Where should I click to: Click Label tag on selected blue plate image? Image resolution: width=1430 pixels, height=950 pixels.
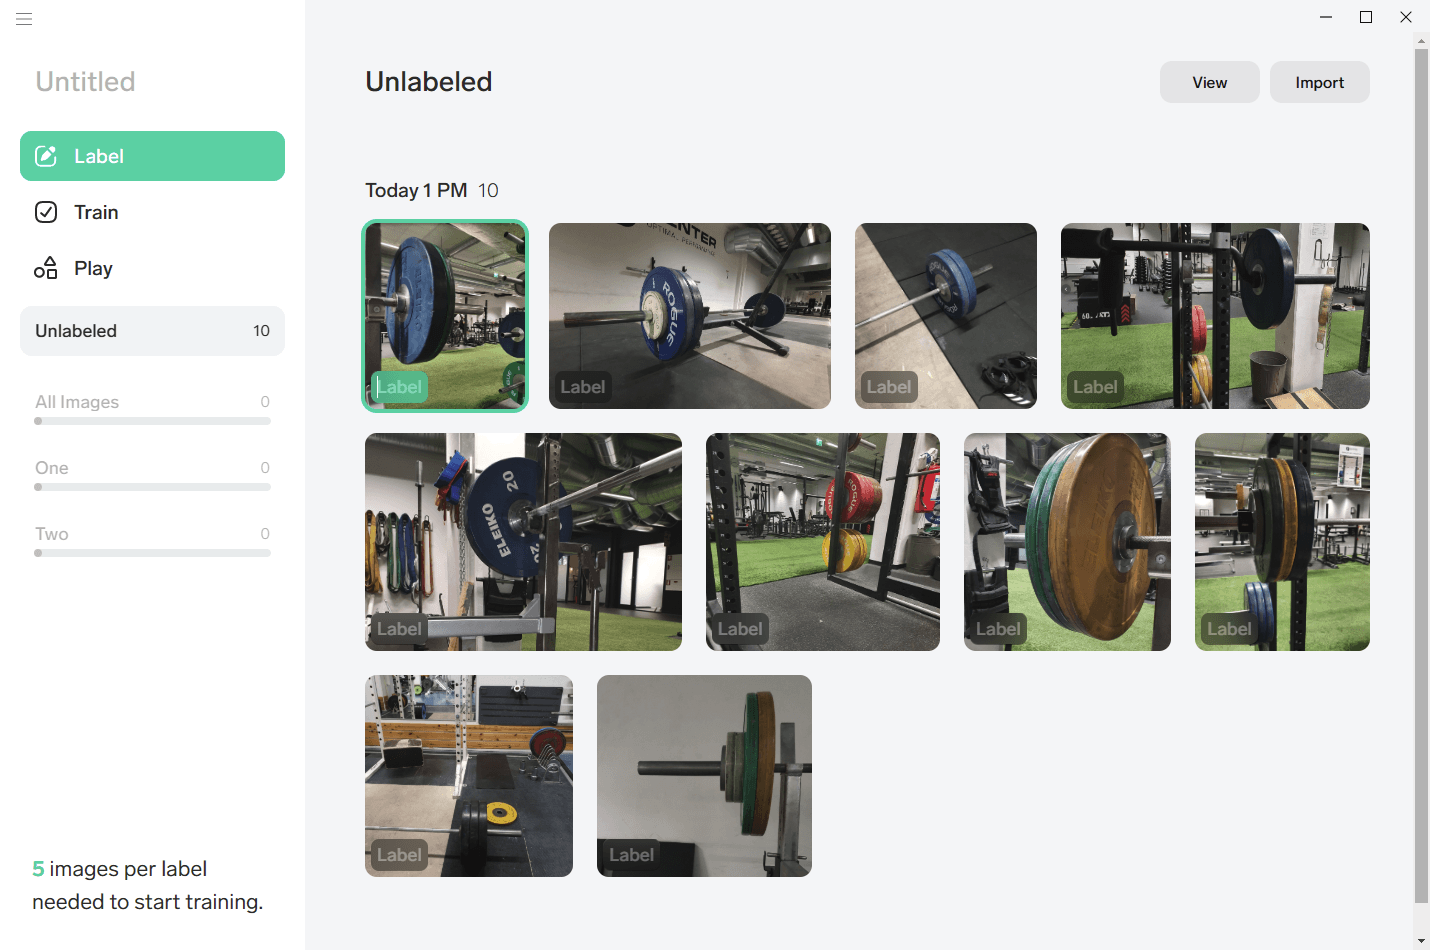[x=399, y=387]
